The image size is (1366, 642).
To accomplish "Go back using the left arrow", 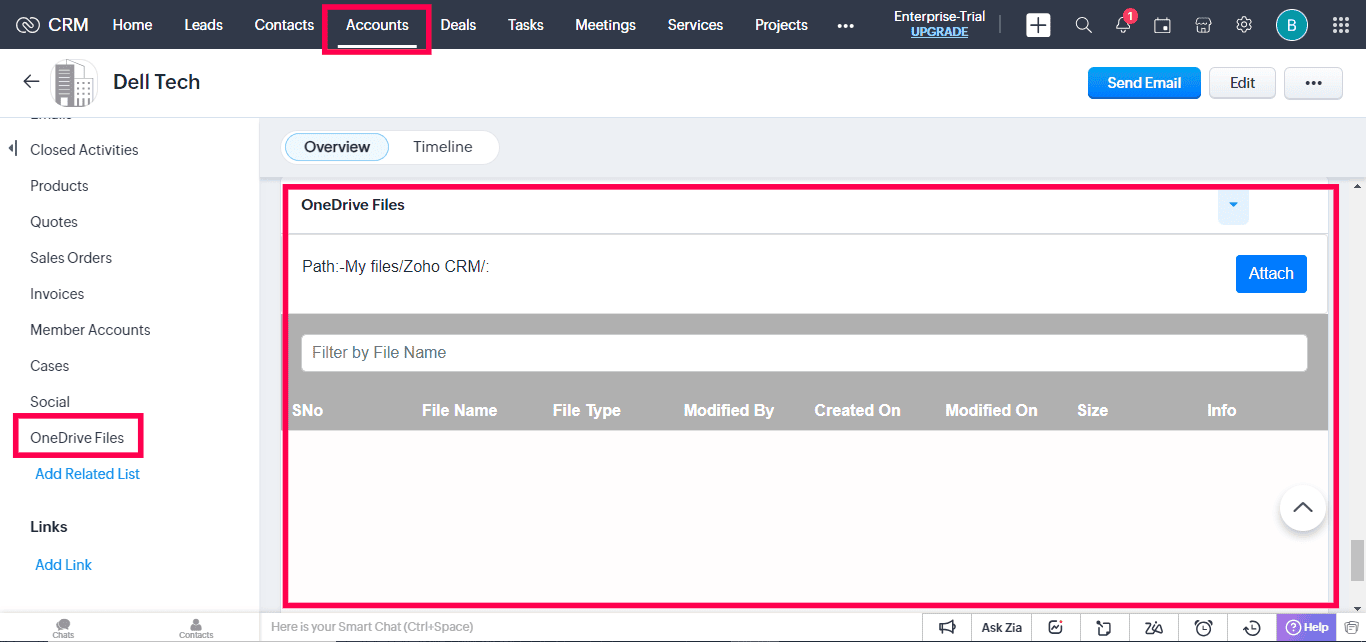I will pos(32,82).
